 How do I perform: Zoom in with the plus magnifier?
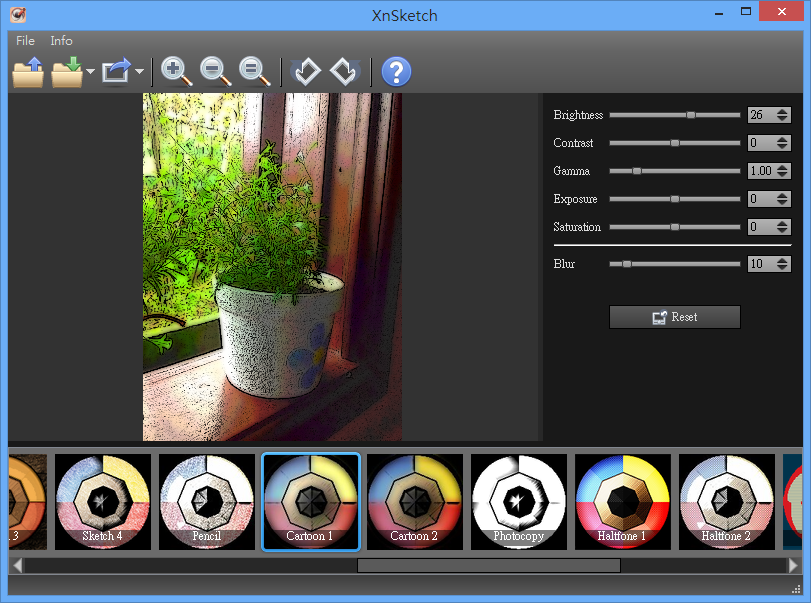tap(176, 71)
